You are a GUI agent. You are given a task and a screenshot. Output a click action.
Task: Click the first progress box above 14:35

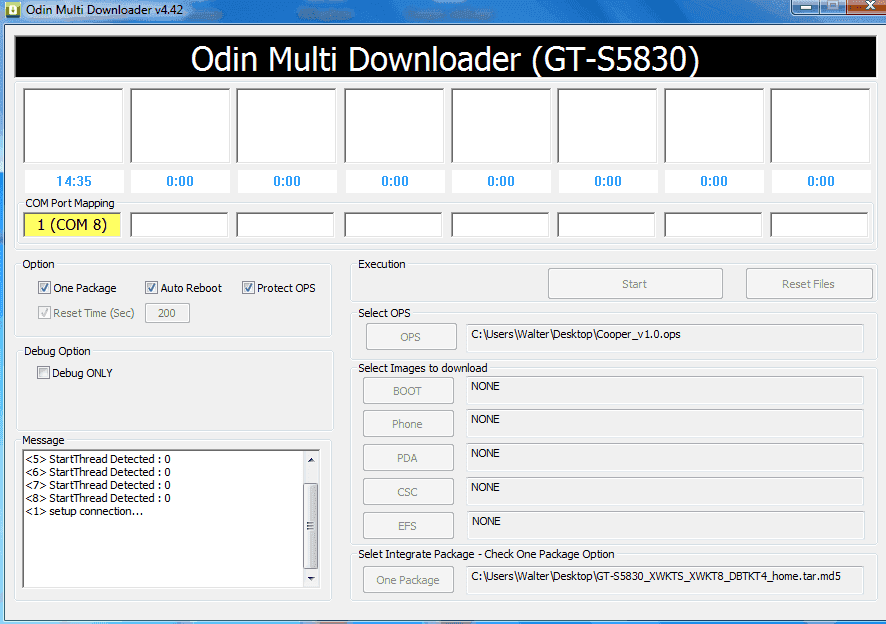[73, 125]
